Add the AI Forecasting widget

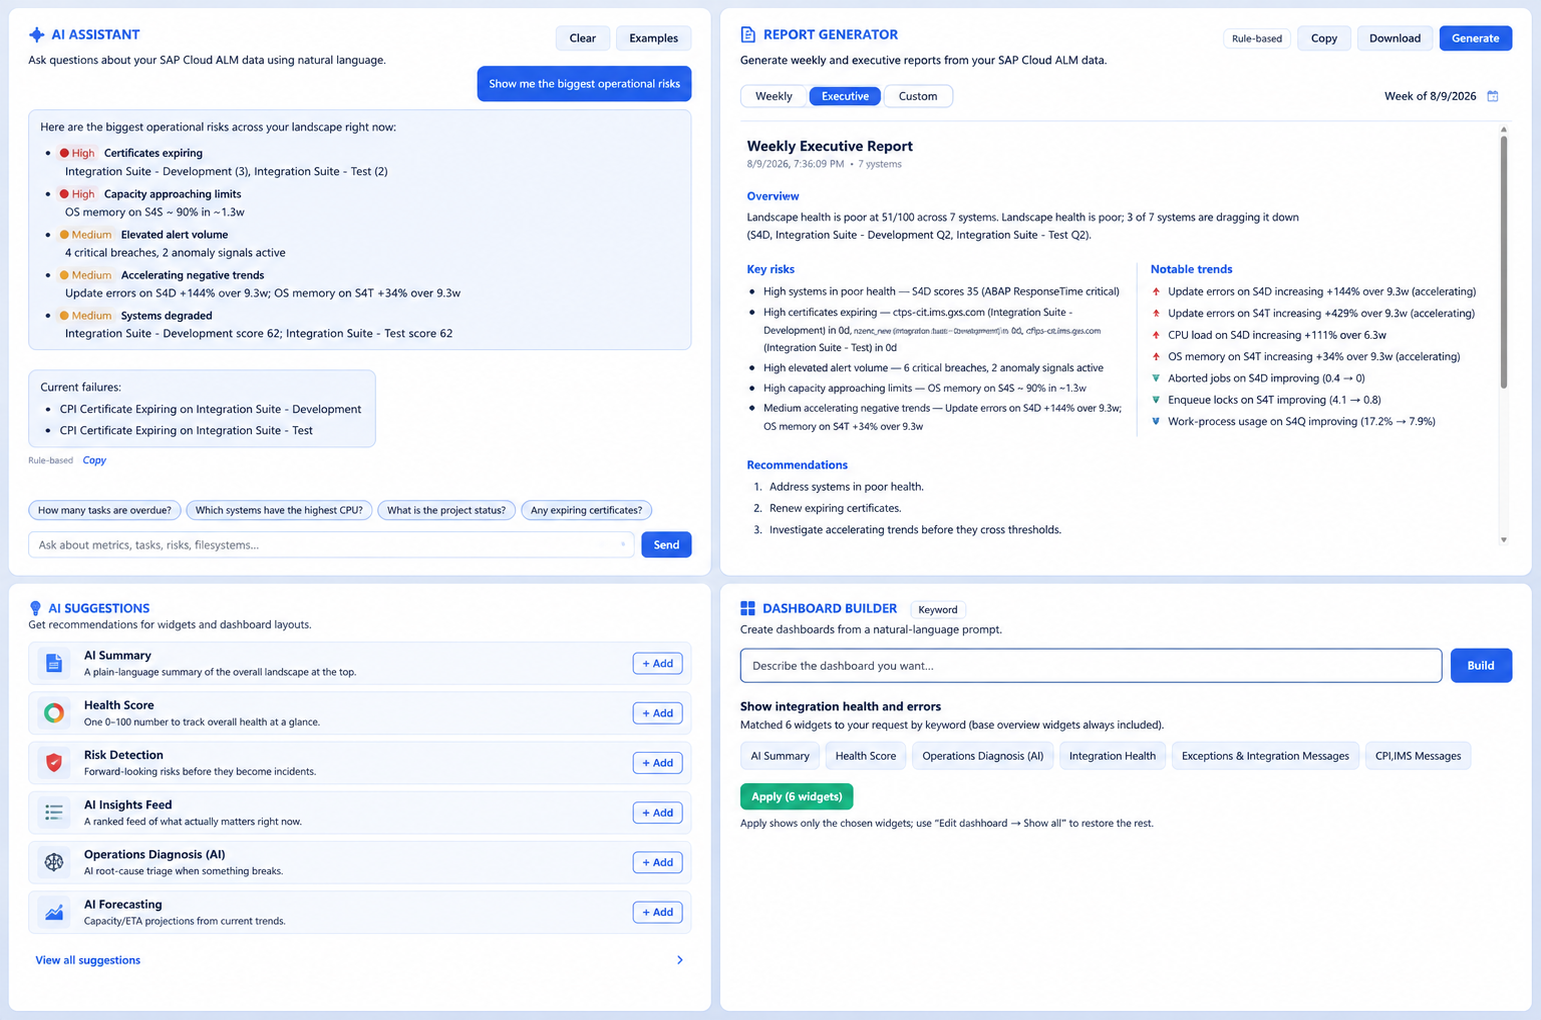657,912
